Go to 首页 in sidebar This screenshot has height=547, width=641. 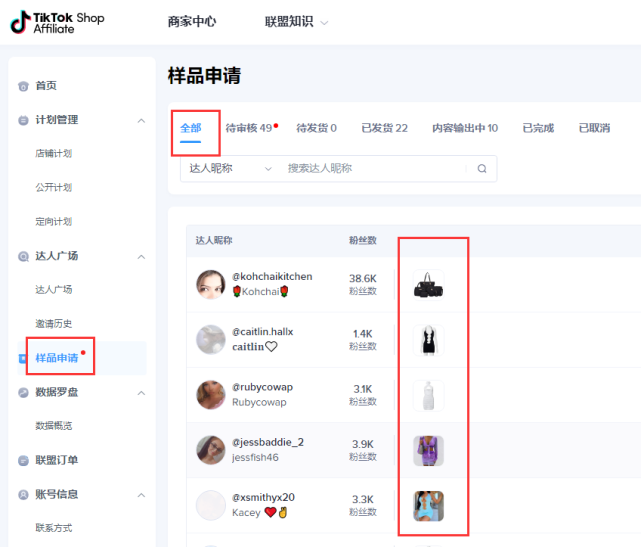(x=46, y=85)
